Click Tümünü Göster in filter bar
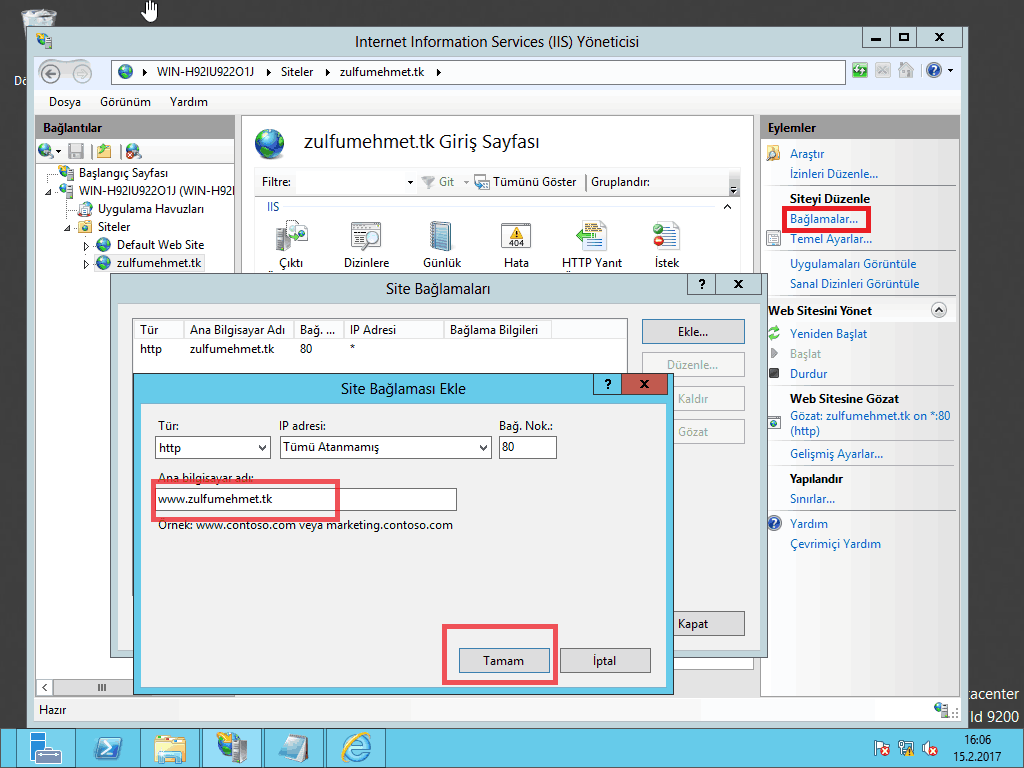This screenshot has height=768, width=1024. pyautogui.click(x=526, y=182)
